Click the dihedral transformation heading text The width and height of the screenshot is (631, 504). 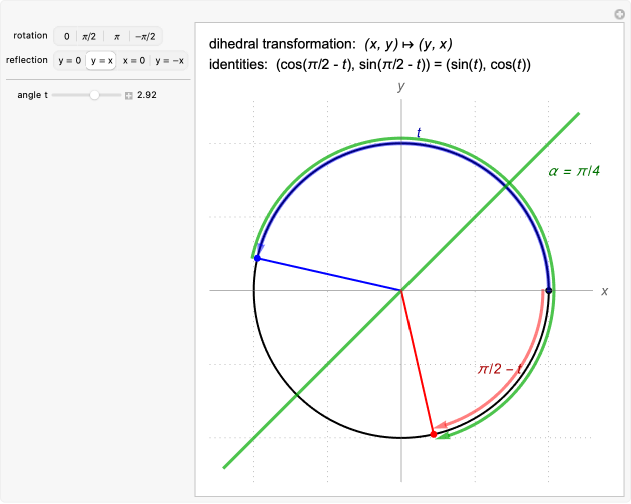coord(330,44)
